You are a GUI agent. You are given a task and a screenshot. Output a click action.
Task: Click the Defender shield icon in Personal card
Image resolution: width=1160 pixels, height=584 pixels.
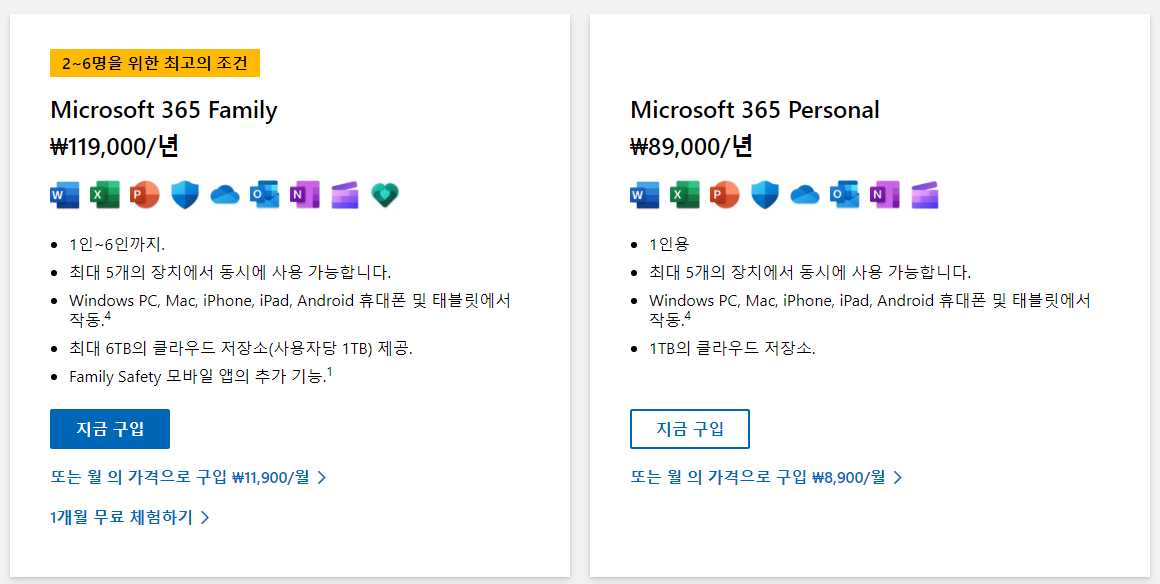[x=764, y=195]
